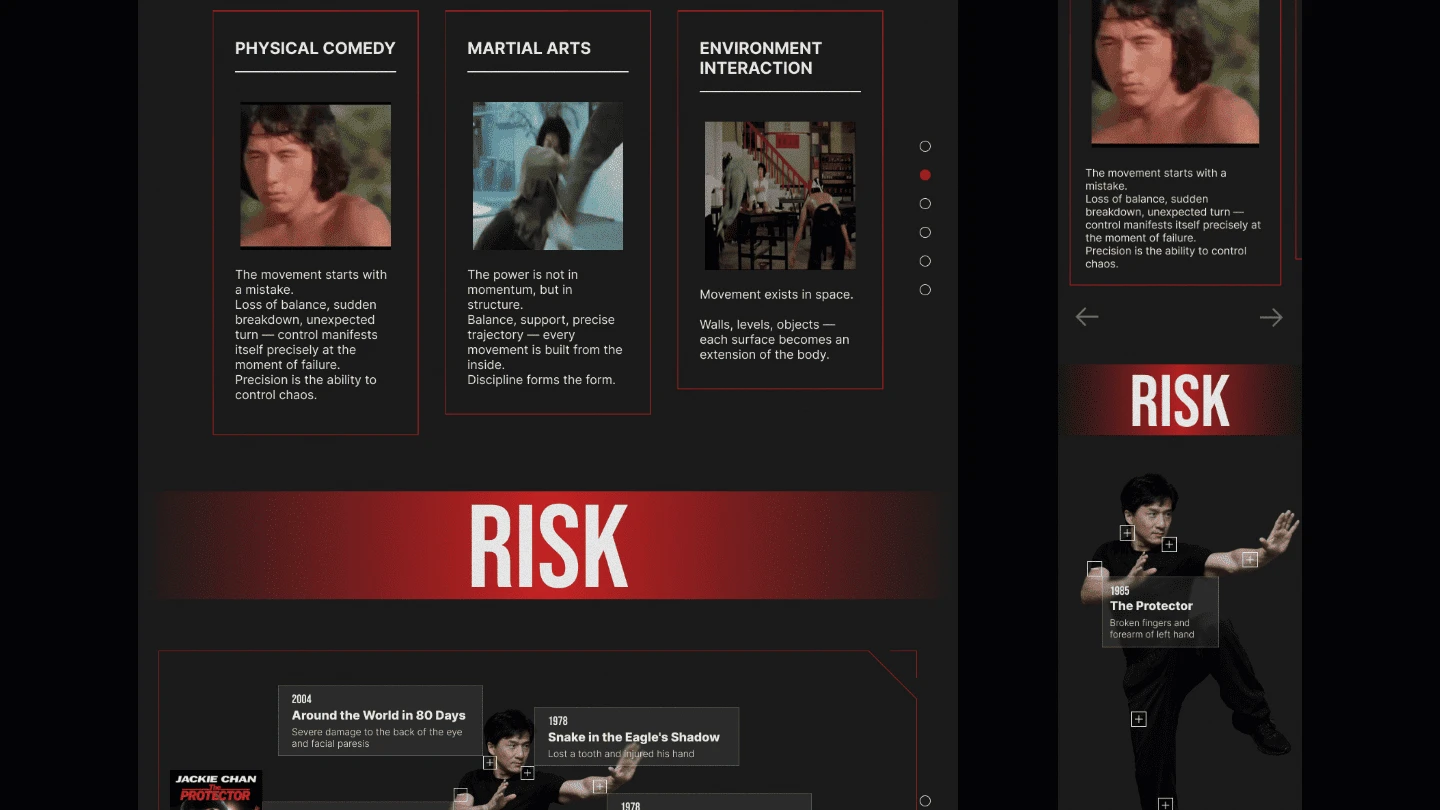Image resolution: width=1440 pixels, height=810 pixels.
Task: Select the active red pagination dot
Action: tap(925, 174)
